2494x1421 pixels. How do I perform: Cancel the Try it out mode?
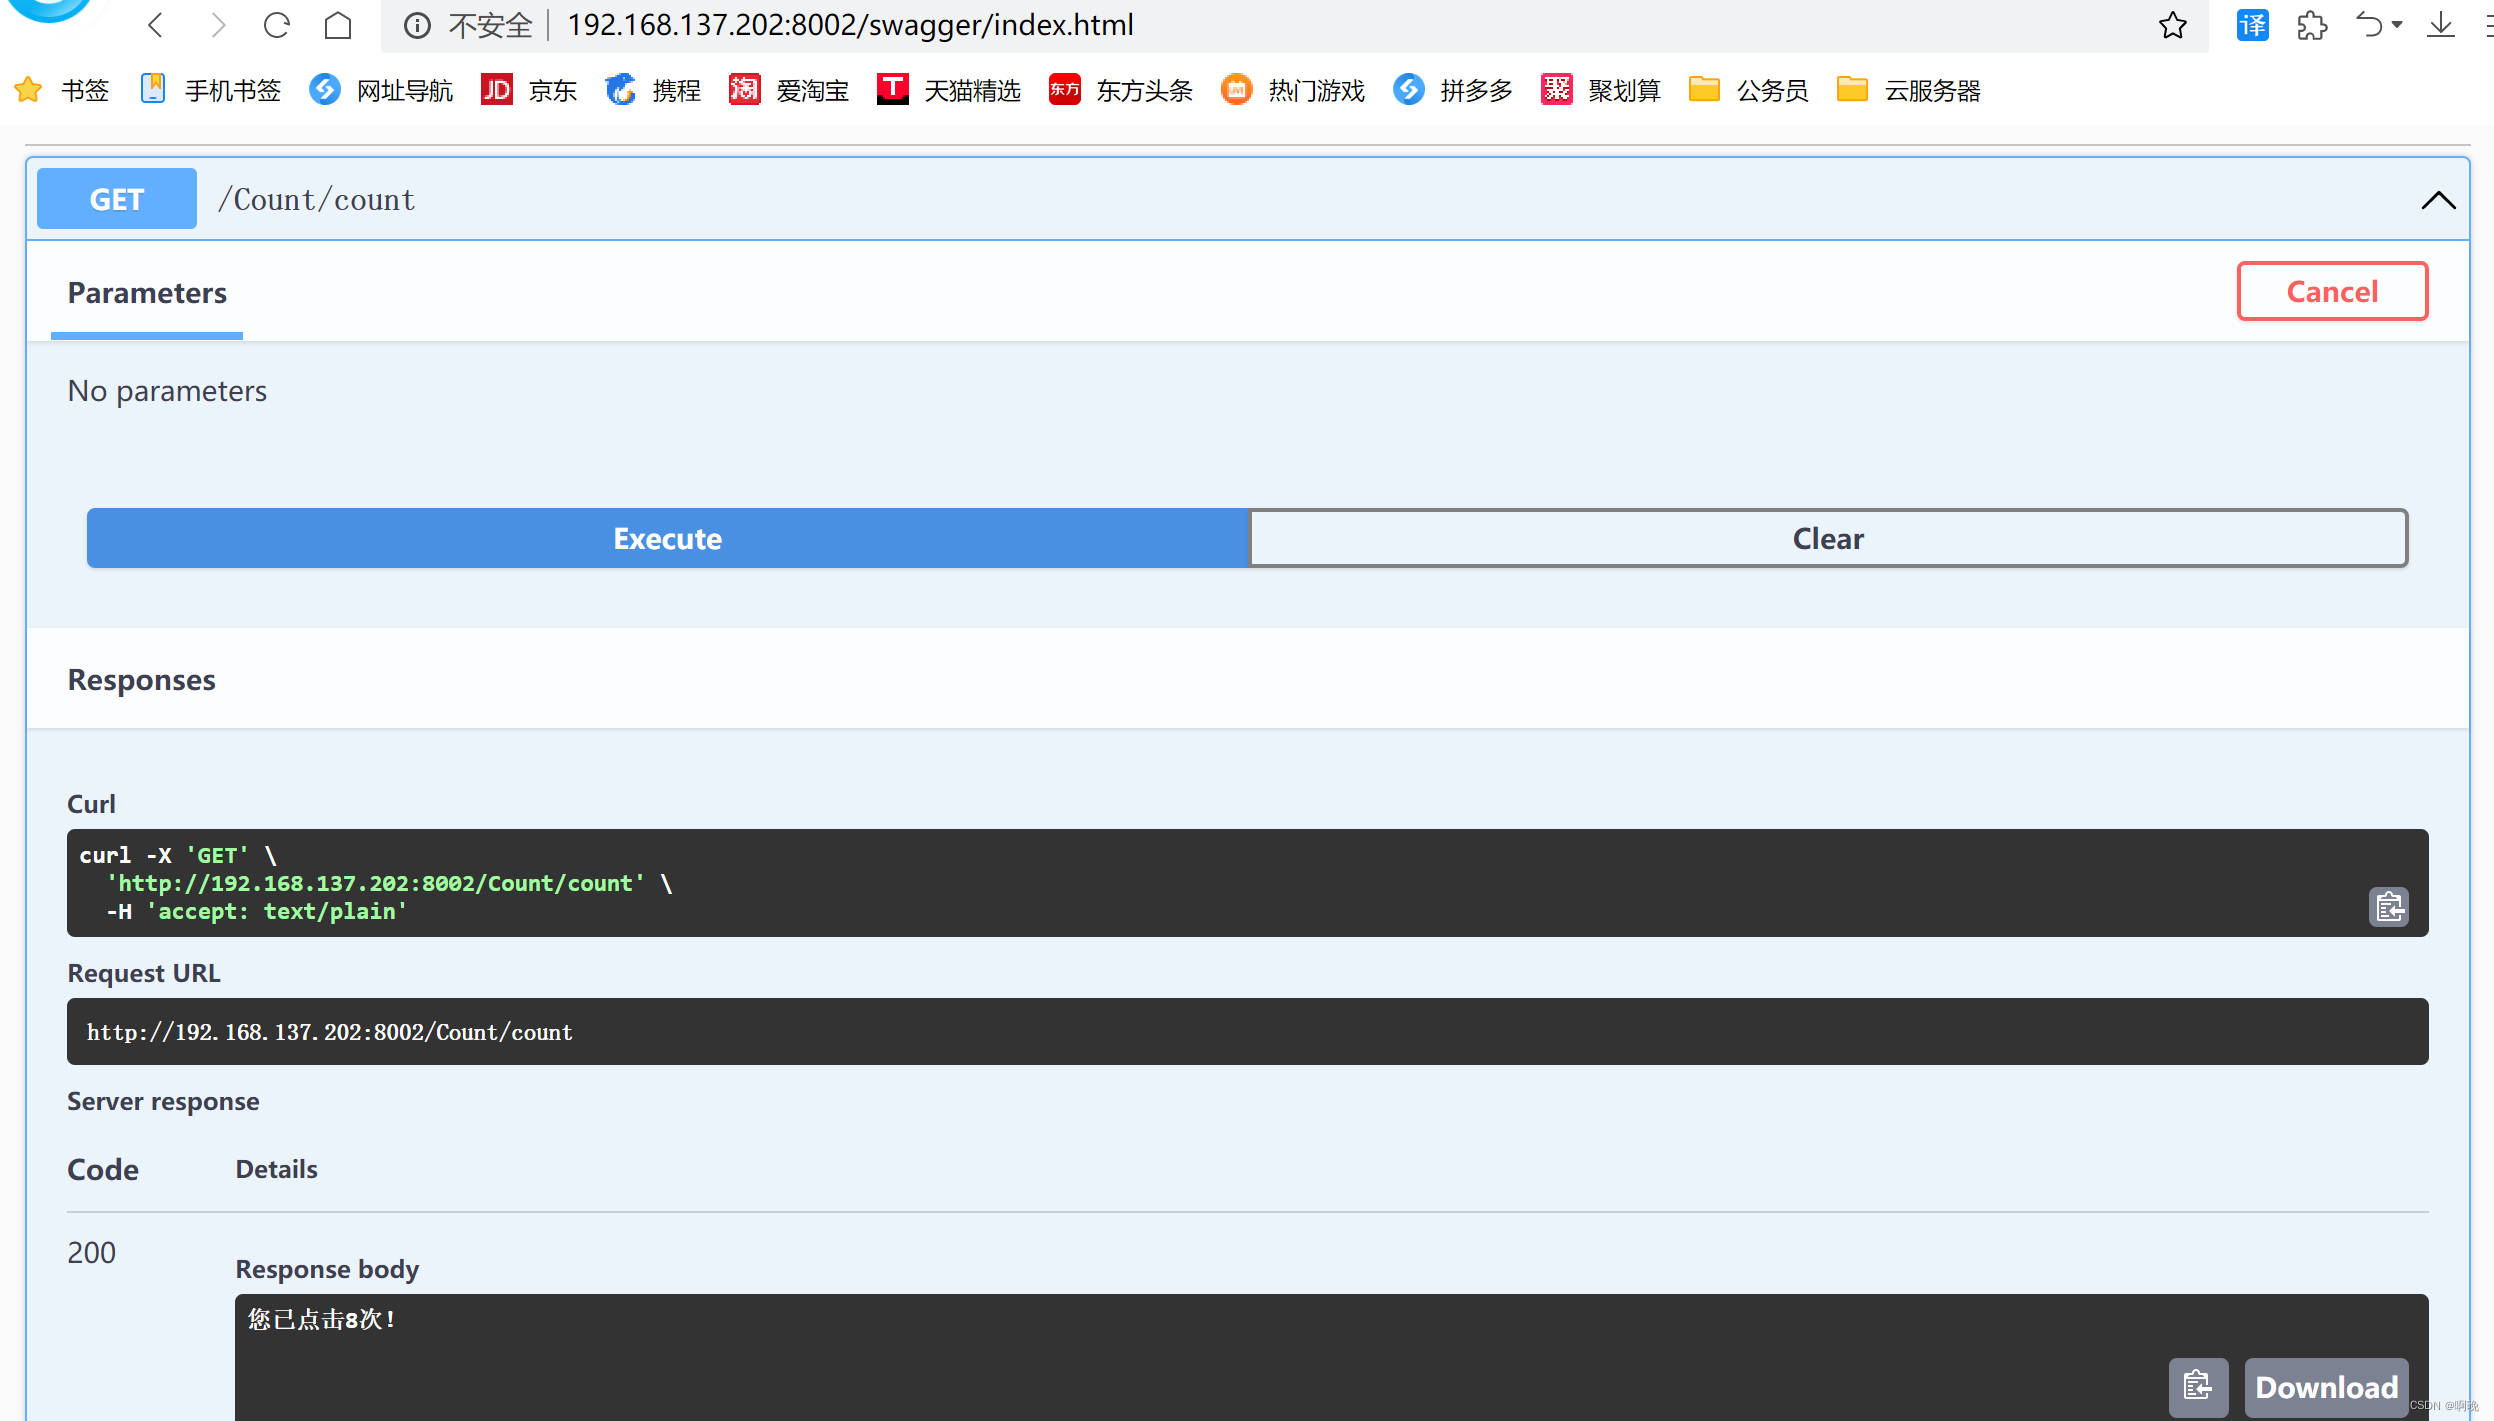click(x=2331, y=291)
